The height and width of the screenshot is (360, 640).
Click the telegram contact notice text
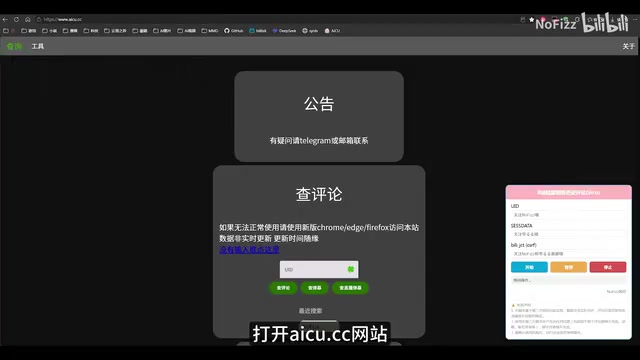tap(319, 140)
